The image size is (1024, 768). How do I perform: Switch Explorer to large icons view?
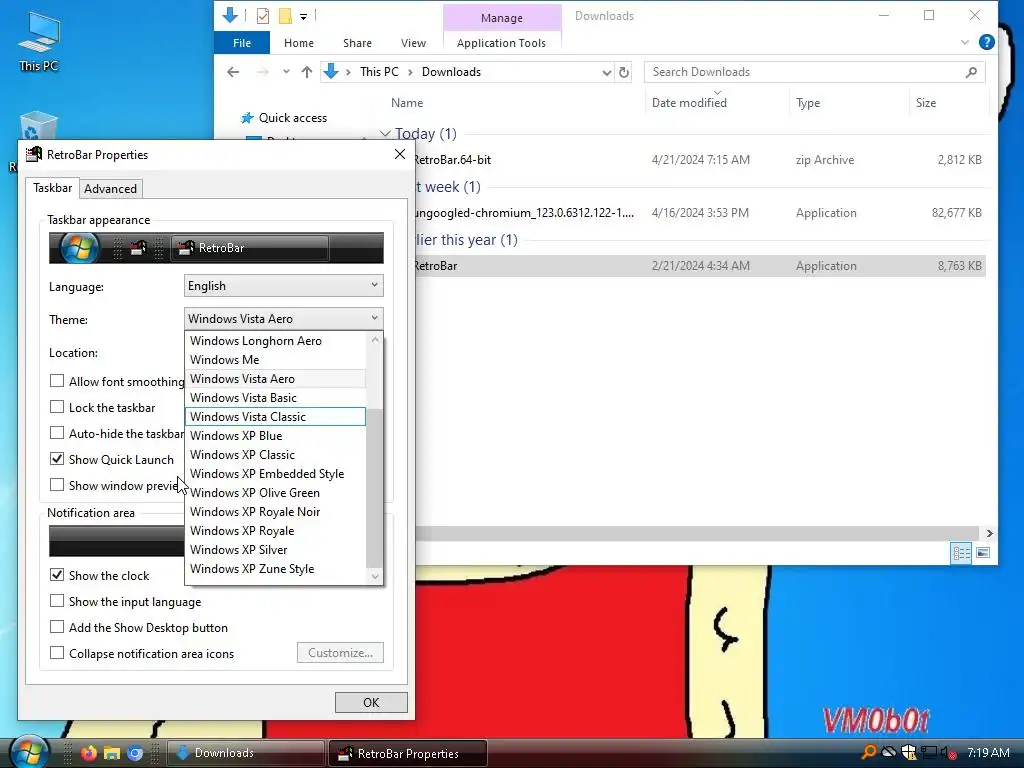click(x=983, y=553)
